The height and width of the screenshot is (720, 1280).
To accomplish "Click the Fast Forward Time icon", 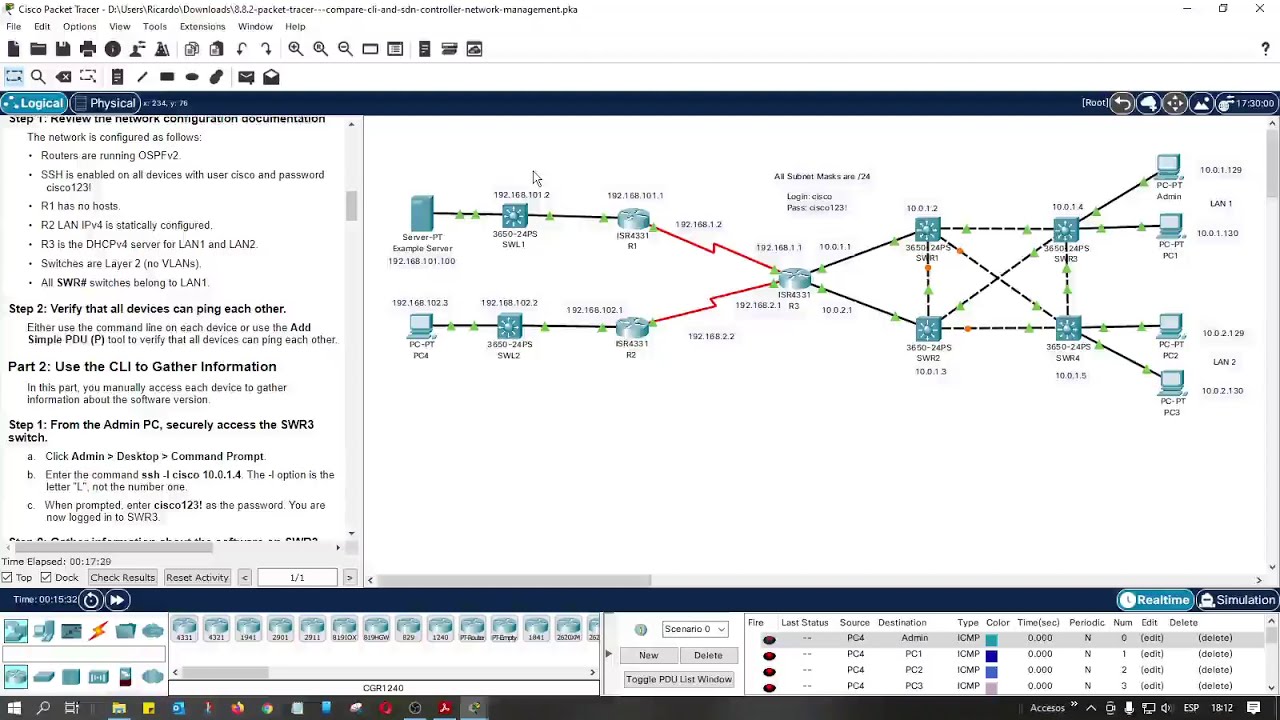I will [116, 600].
